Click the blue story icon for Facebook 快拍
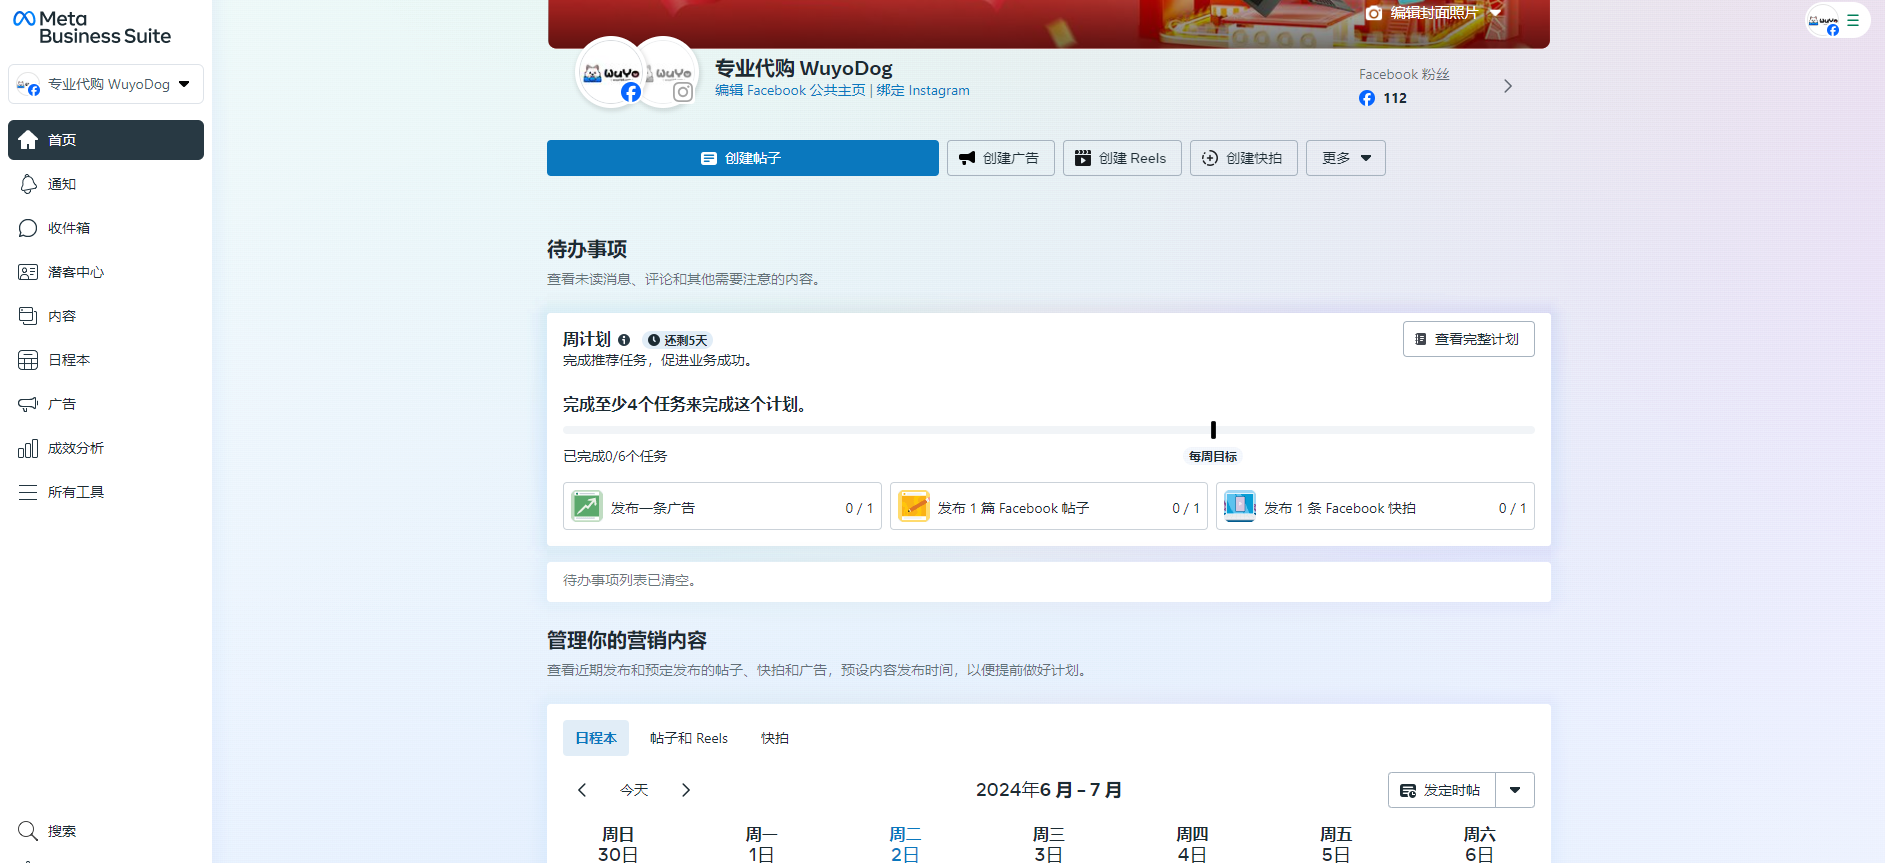1885x863 pixels. [x=1240, y=506]
